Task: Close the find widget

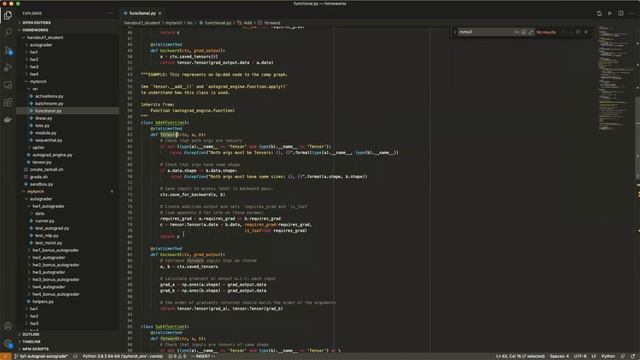Action: pyautogui.click(x=586, y=32)
